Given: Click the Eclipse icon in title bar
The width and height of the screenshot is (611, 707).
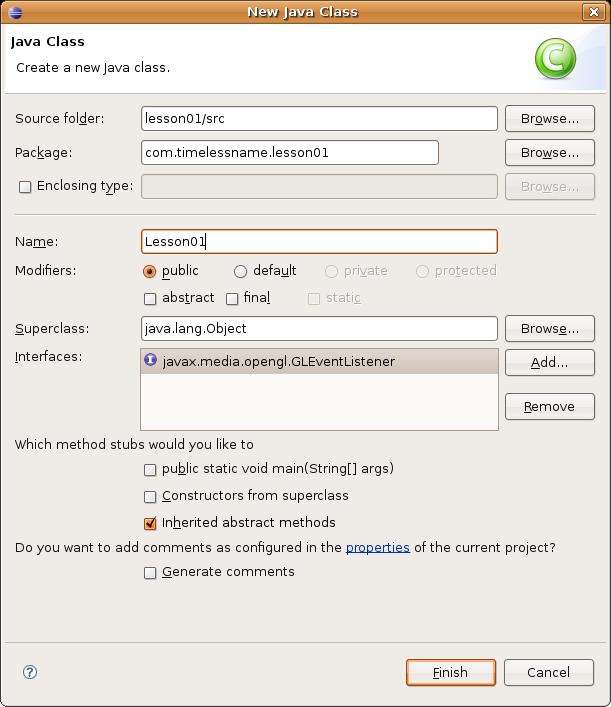Looking at the screenshot, I should click(x=15, y=12).
